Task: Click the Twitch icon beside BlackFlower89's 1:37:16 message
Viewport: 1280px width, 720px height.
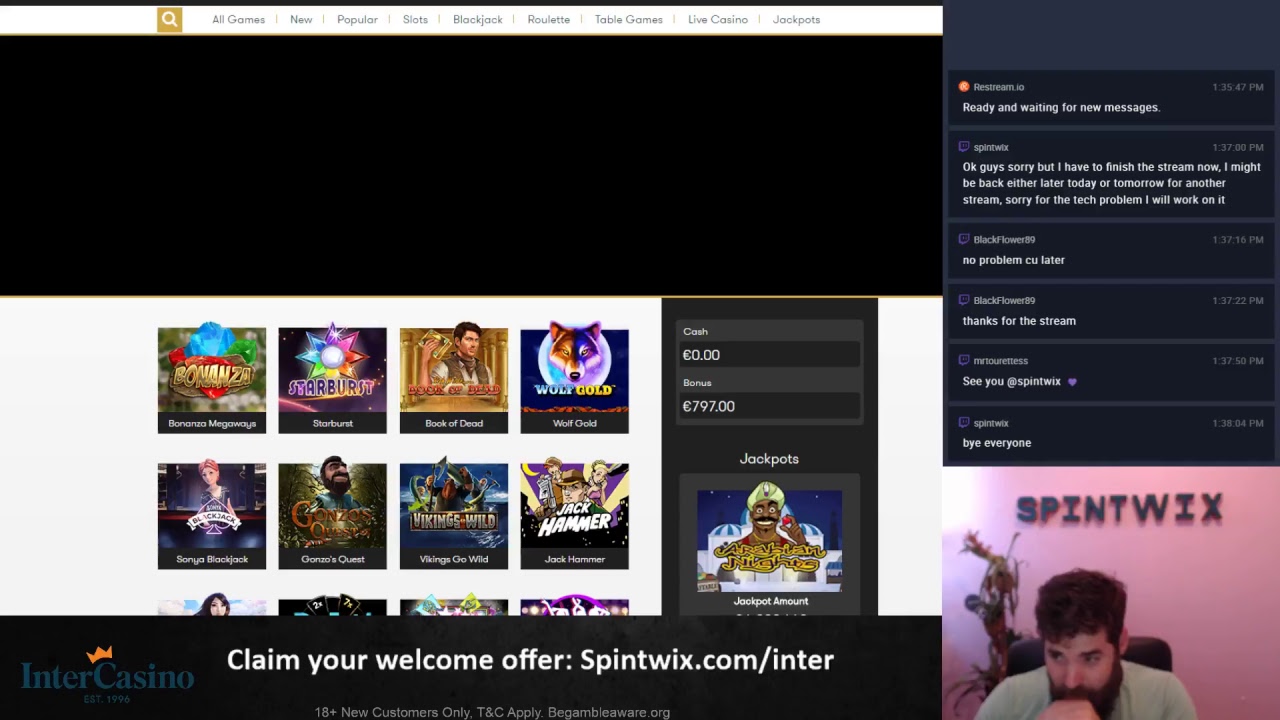Action: [964, 240]
